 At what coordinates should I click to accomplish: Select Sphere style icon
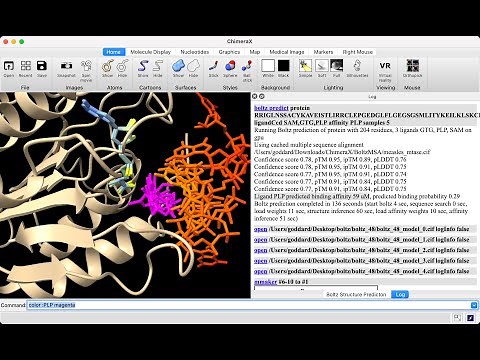click(x=230, y=66)
